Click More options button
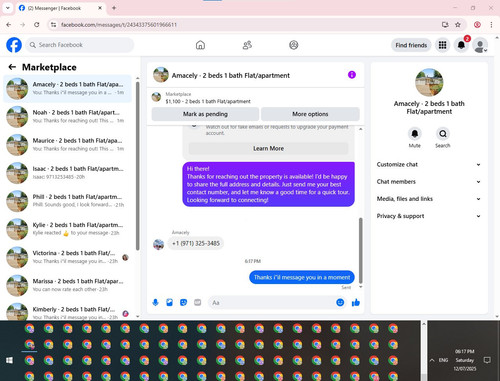The width and height of the screenshot is (500, 381). pyautogui.click(x=310, y=114)
